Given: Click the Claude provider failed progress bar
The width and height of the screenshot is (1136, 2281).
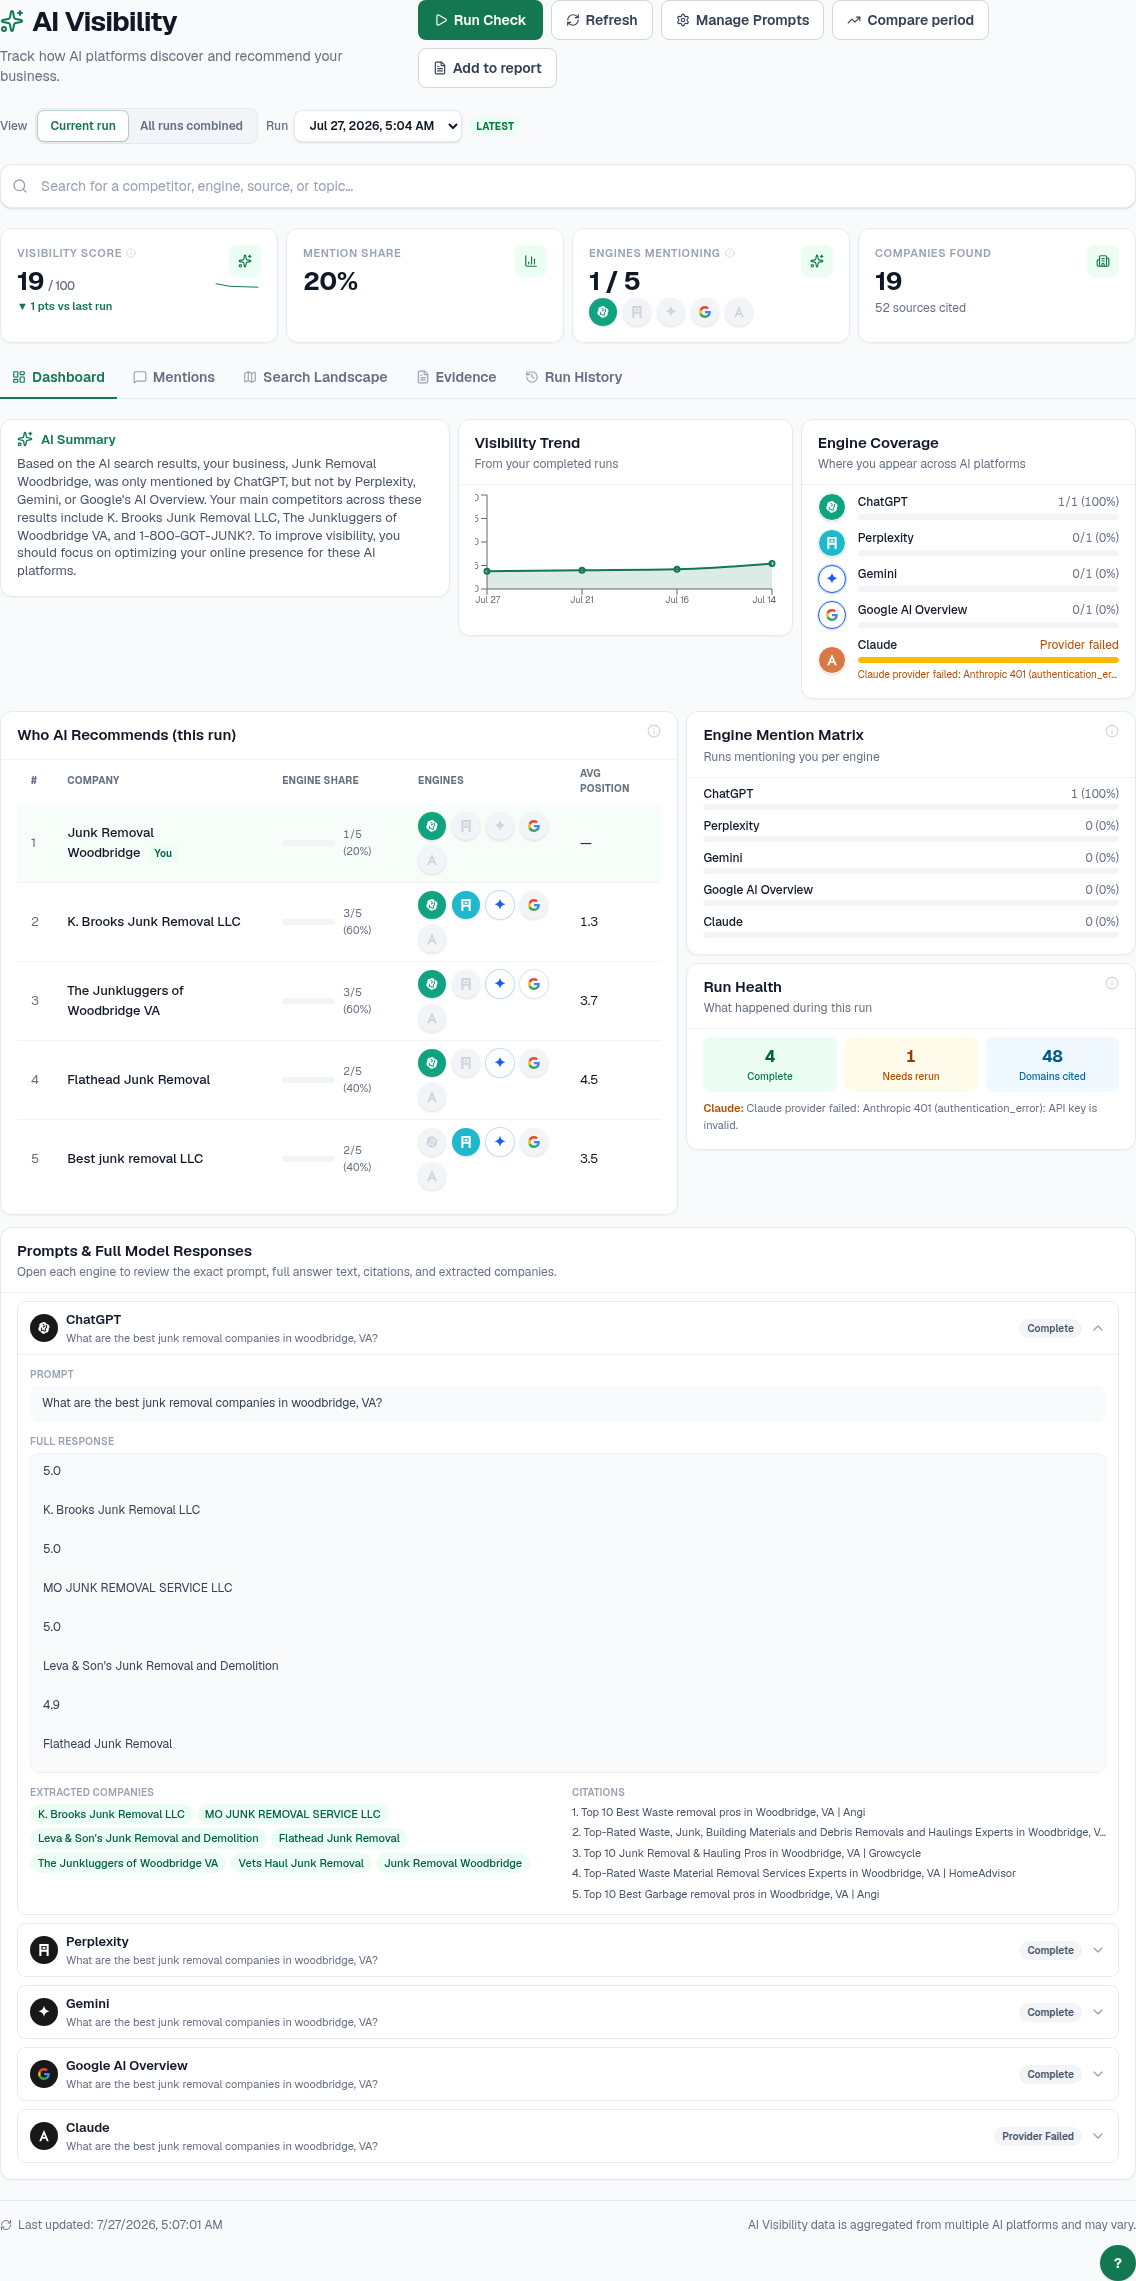Looking at the screenshot, I should tap(988, 660).
